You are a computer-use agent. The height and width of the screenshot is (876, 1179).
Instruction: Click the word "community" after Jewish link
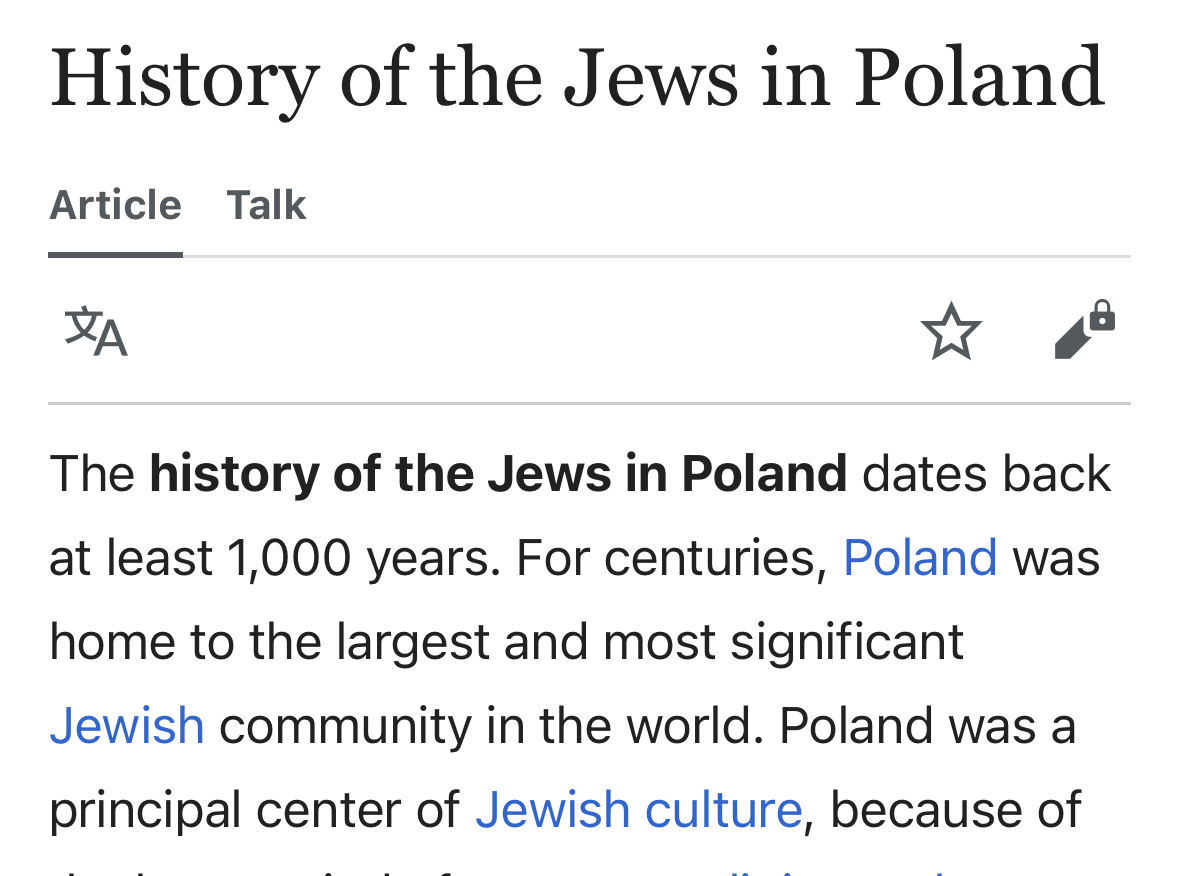[344, 726]
